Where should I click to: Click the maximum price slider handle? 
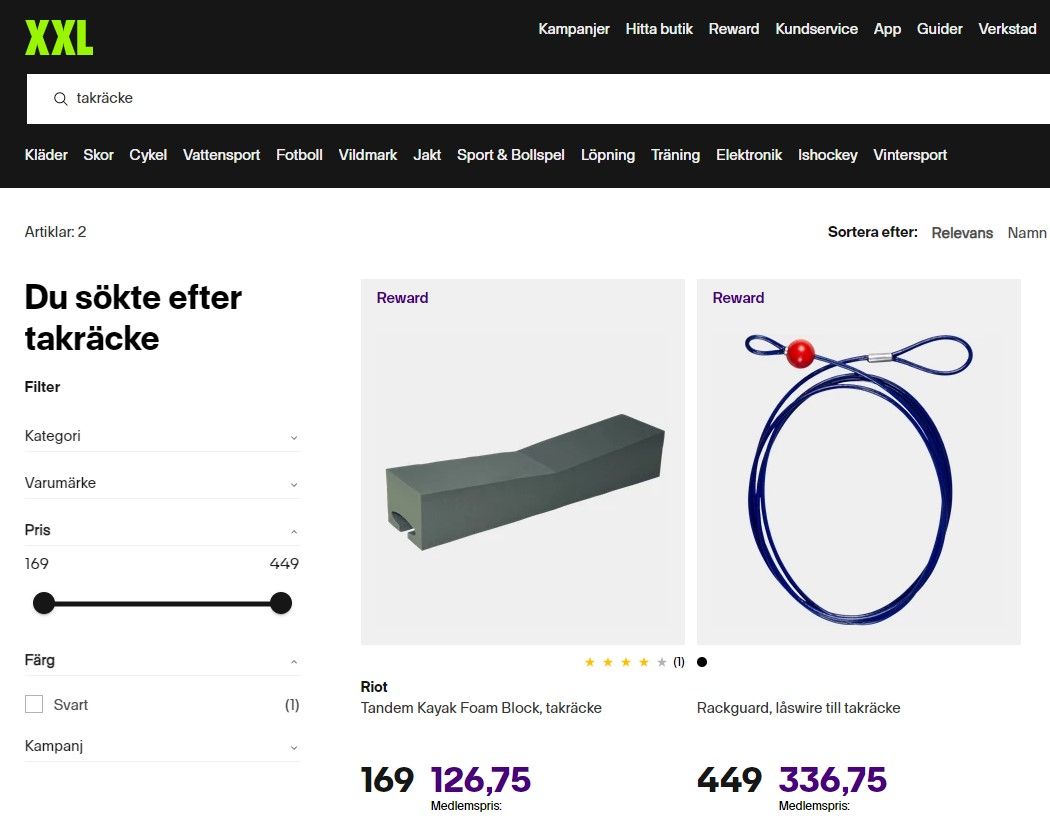(281, 603)
